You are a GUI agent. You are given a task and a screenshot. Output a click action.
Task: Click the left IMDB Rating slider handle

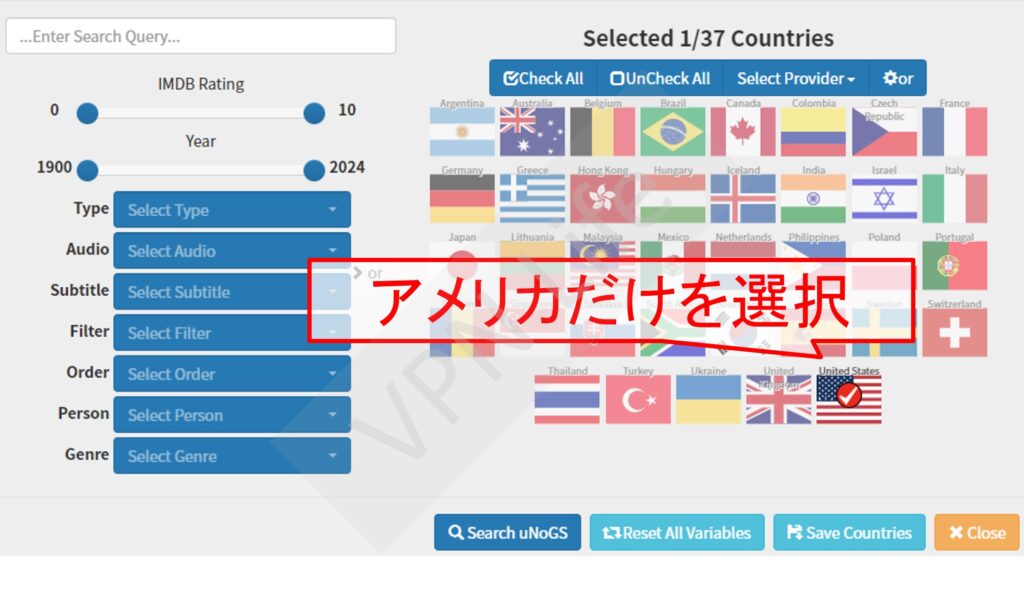click(87, 113)
